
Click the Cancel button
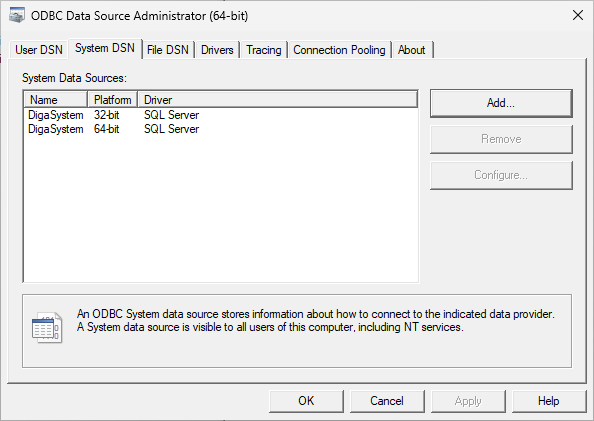click(x=387, y=401)
